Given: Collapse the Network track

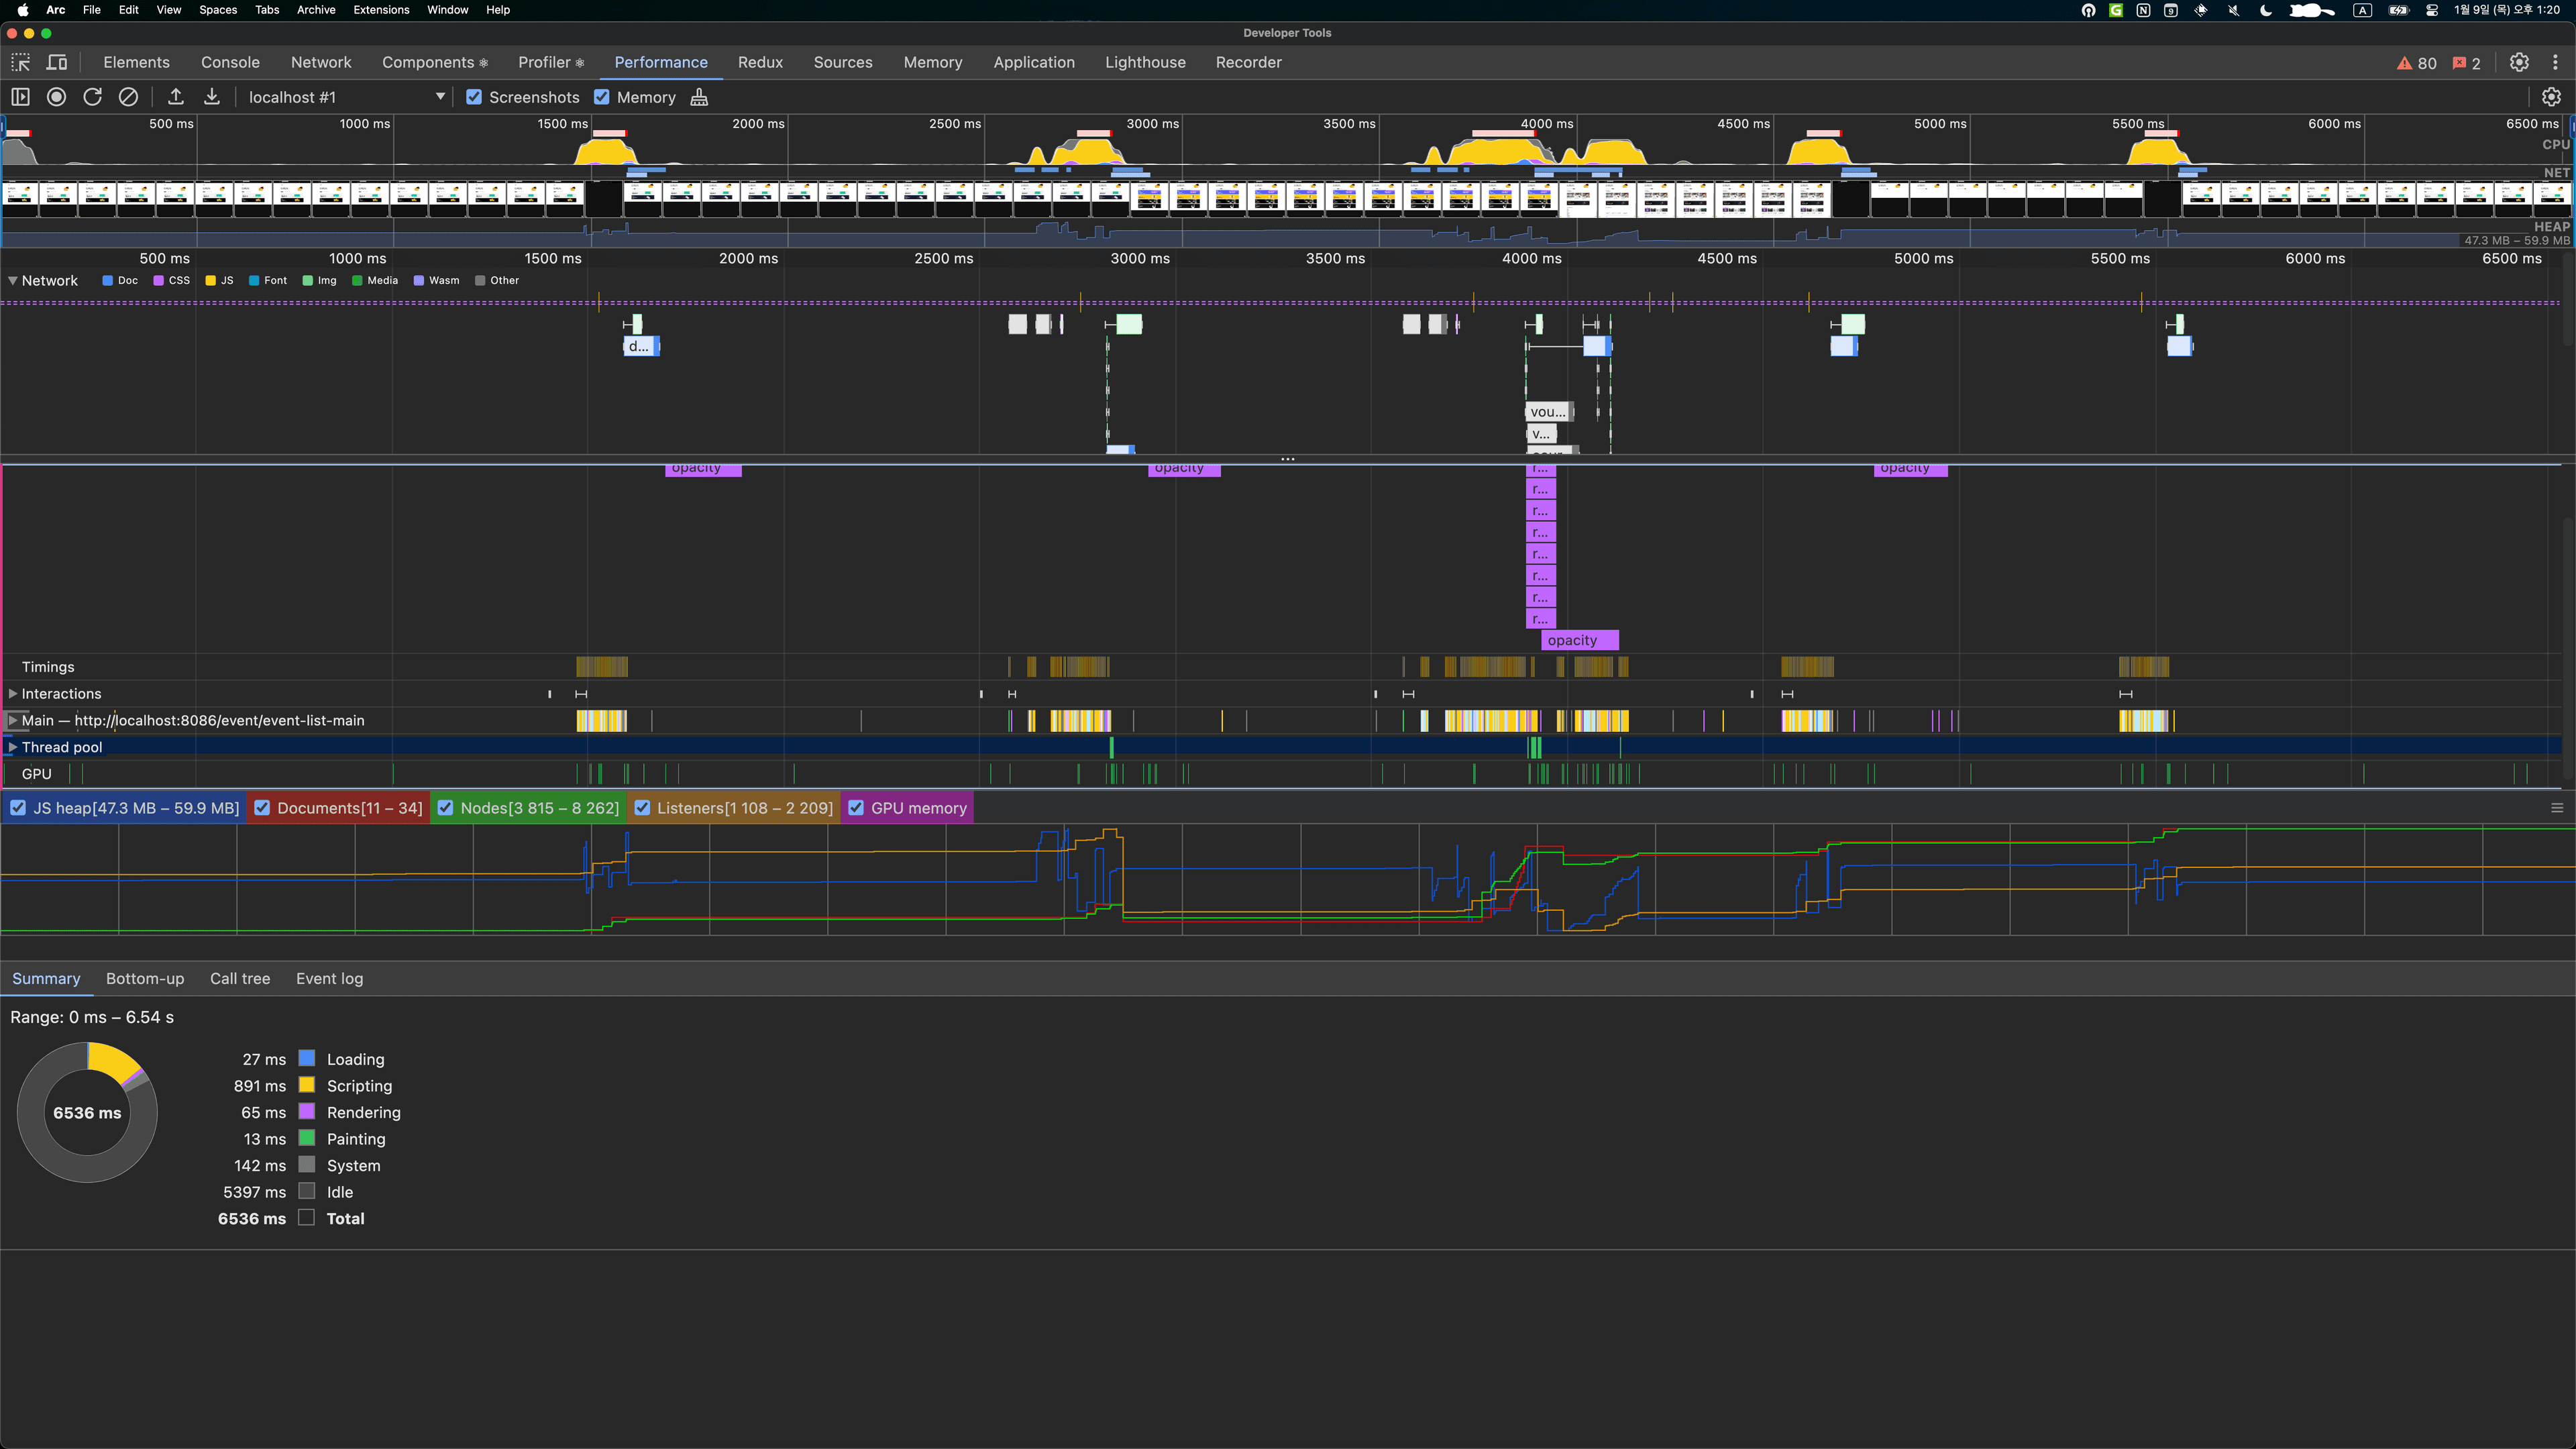Looking at the screenshot, I should pos(13,281).
